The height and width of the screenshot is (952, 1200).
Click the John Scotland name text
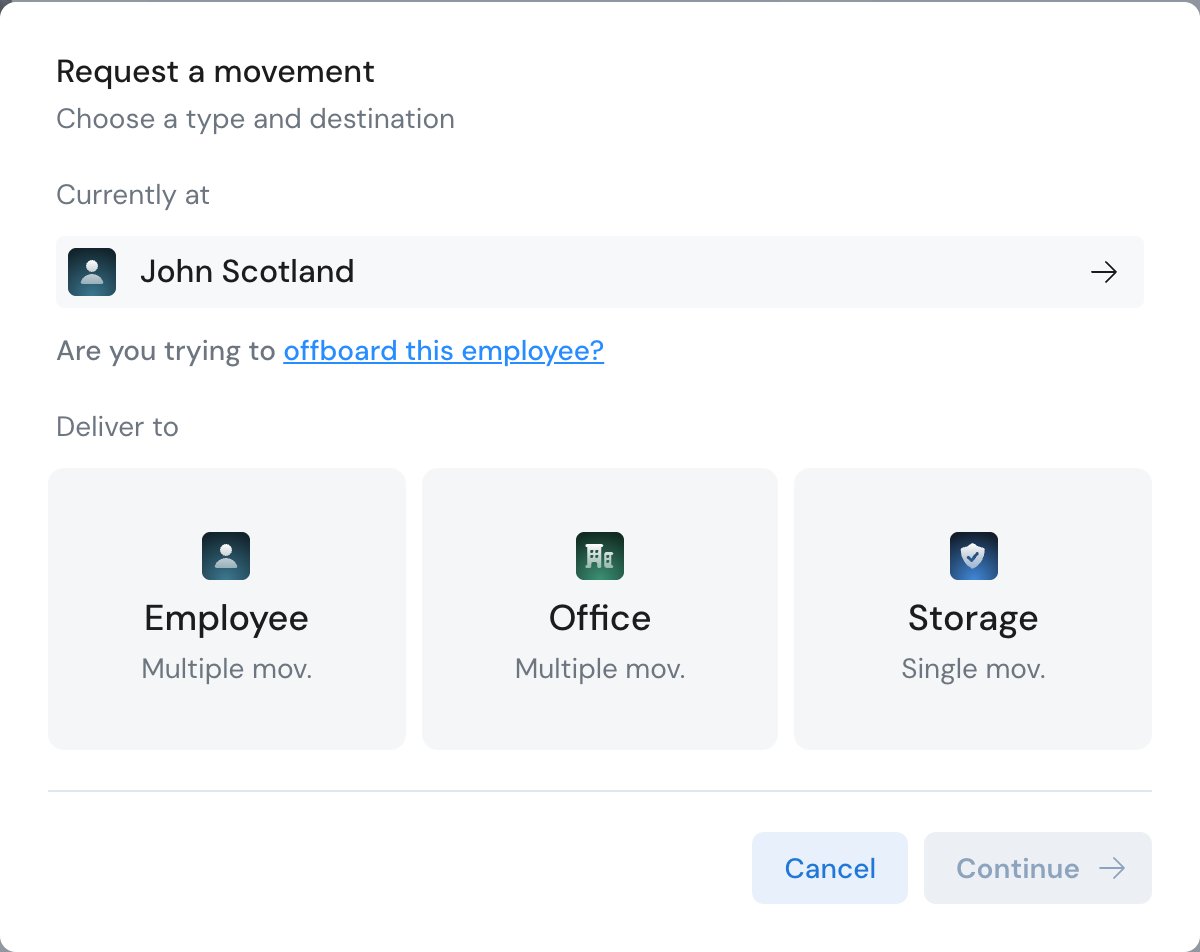pos(247,272)
